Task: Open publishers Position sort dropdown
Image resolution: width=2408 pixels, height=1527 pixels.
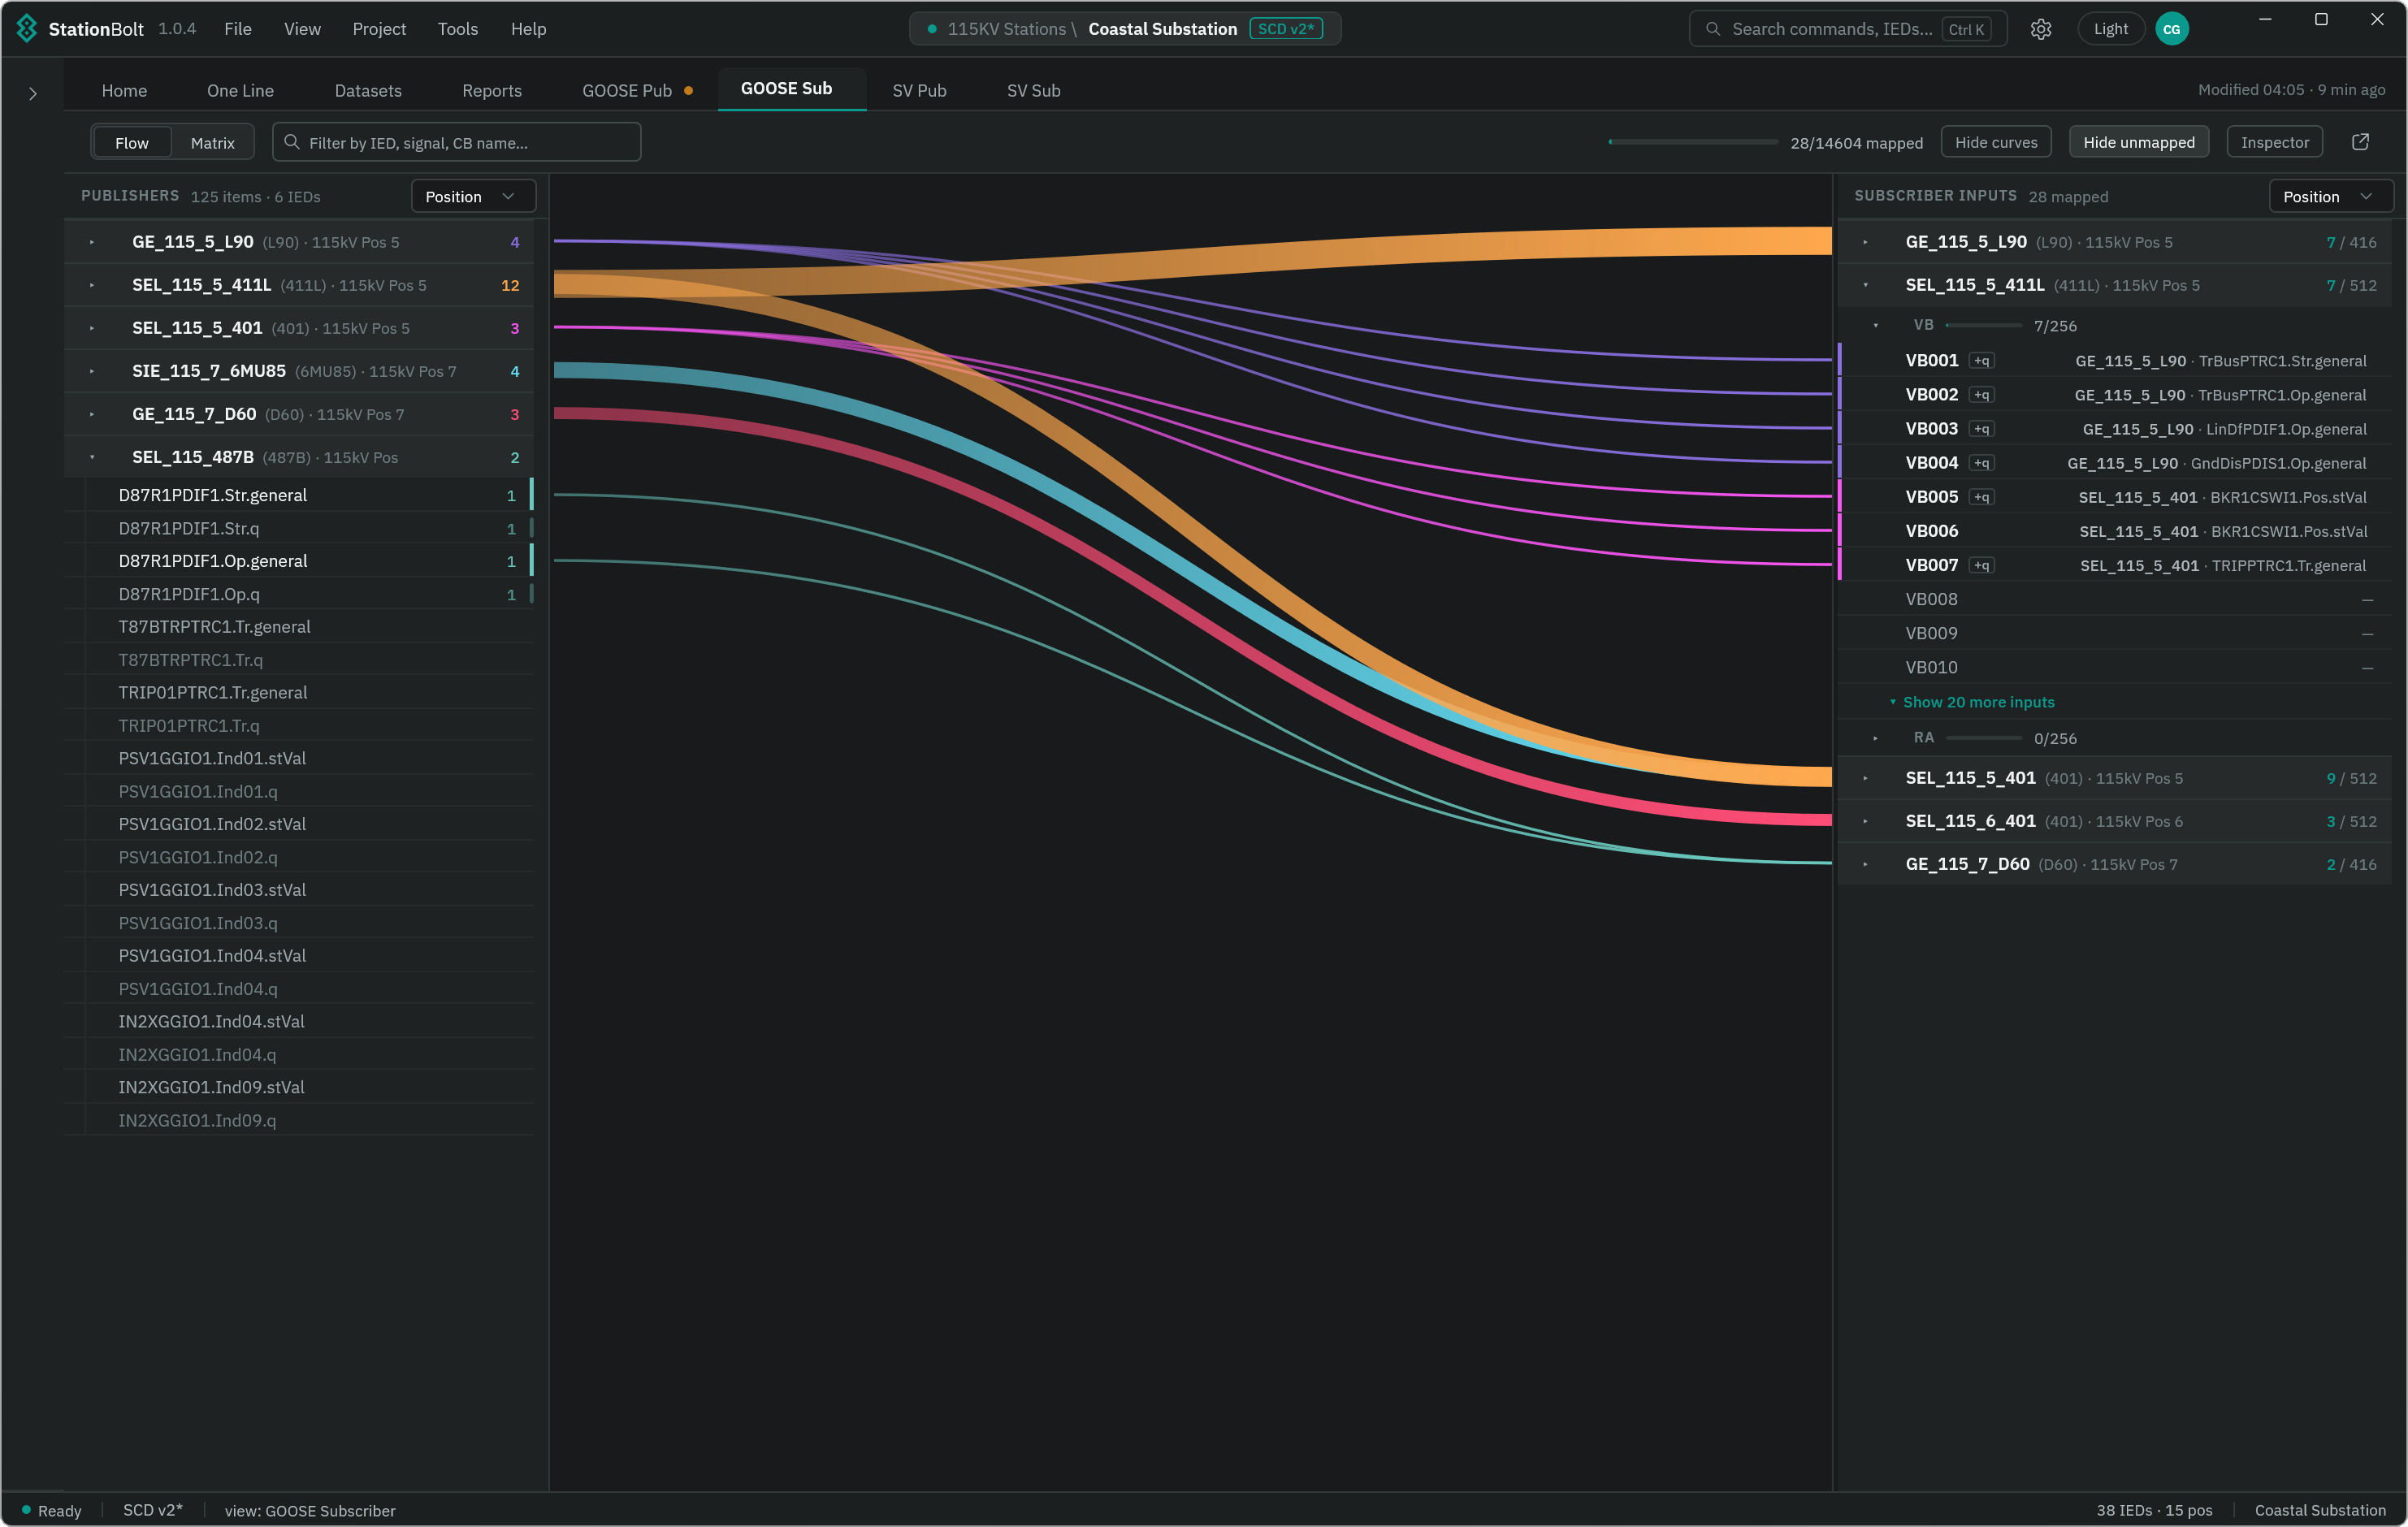Action: click(472, 196)
